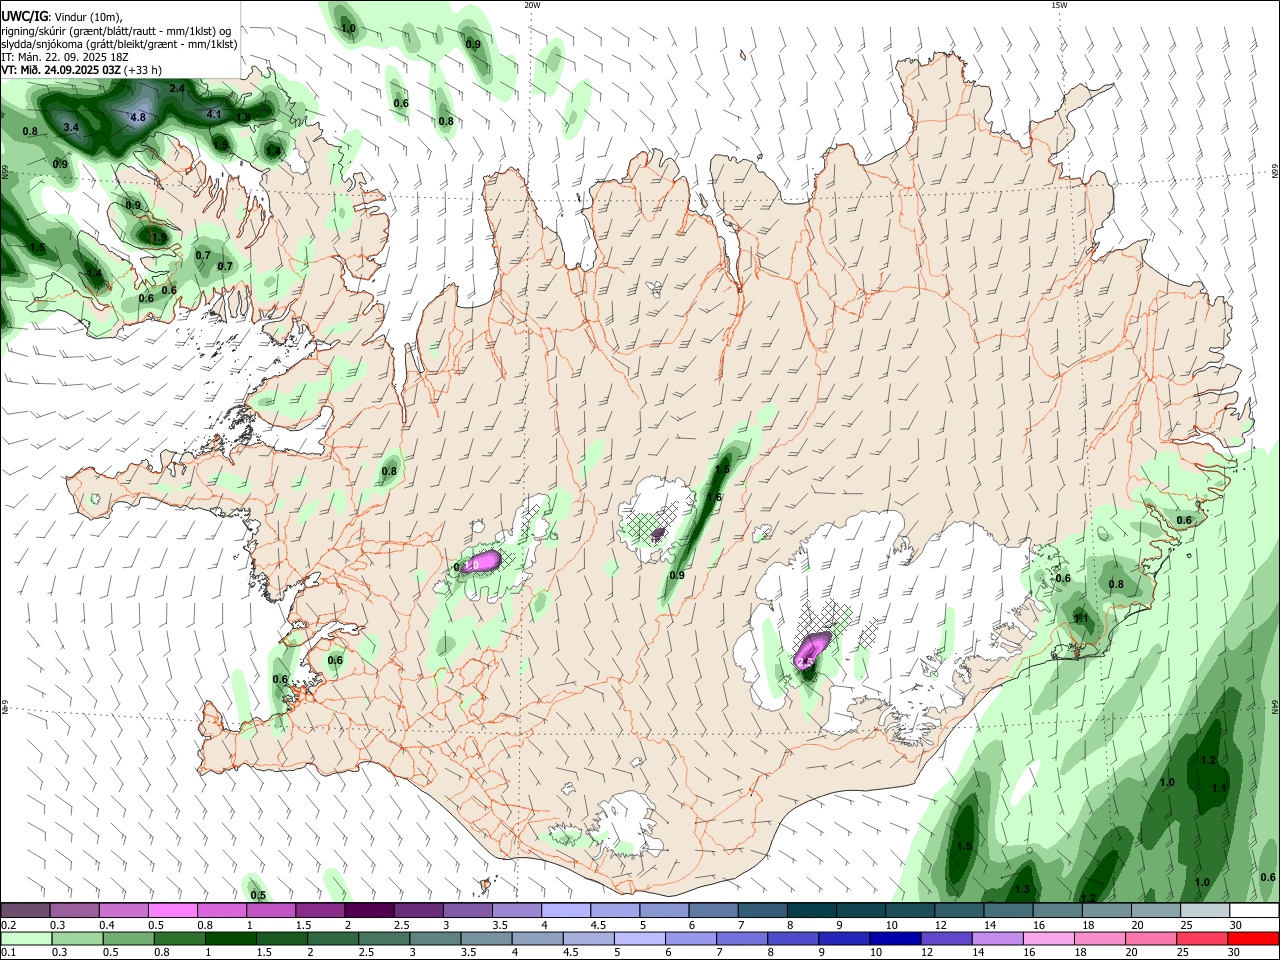Click the 3.4 precipitation value on the map

(x=71, y=127)
